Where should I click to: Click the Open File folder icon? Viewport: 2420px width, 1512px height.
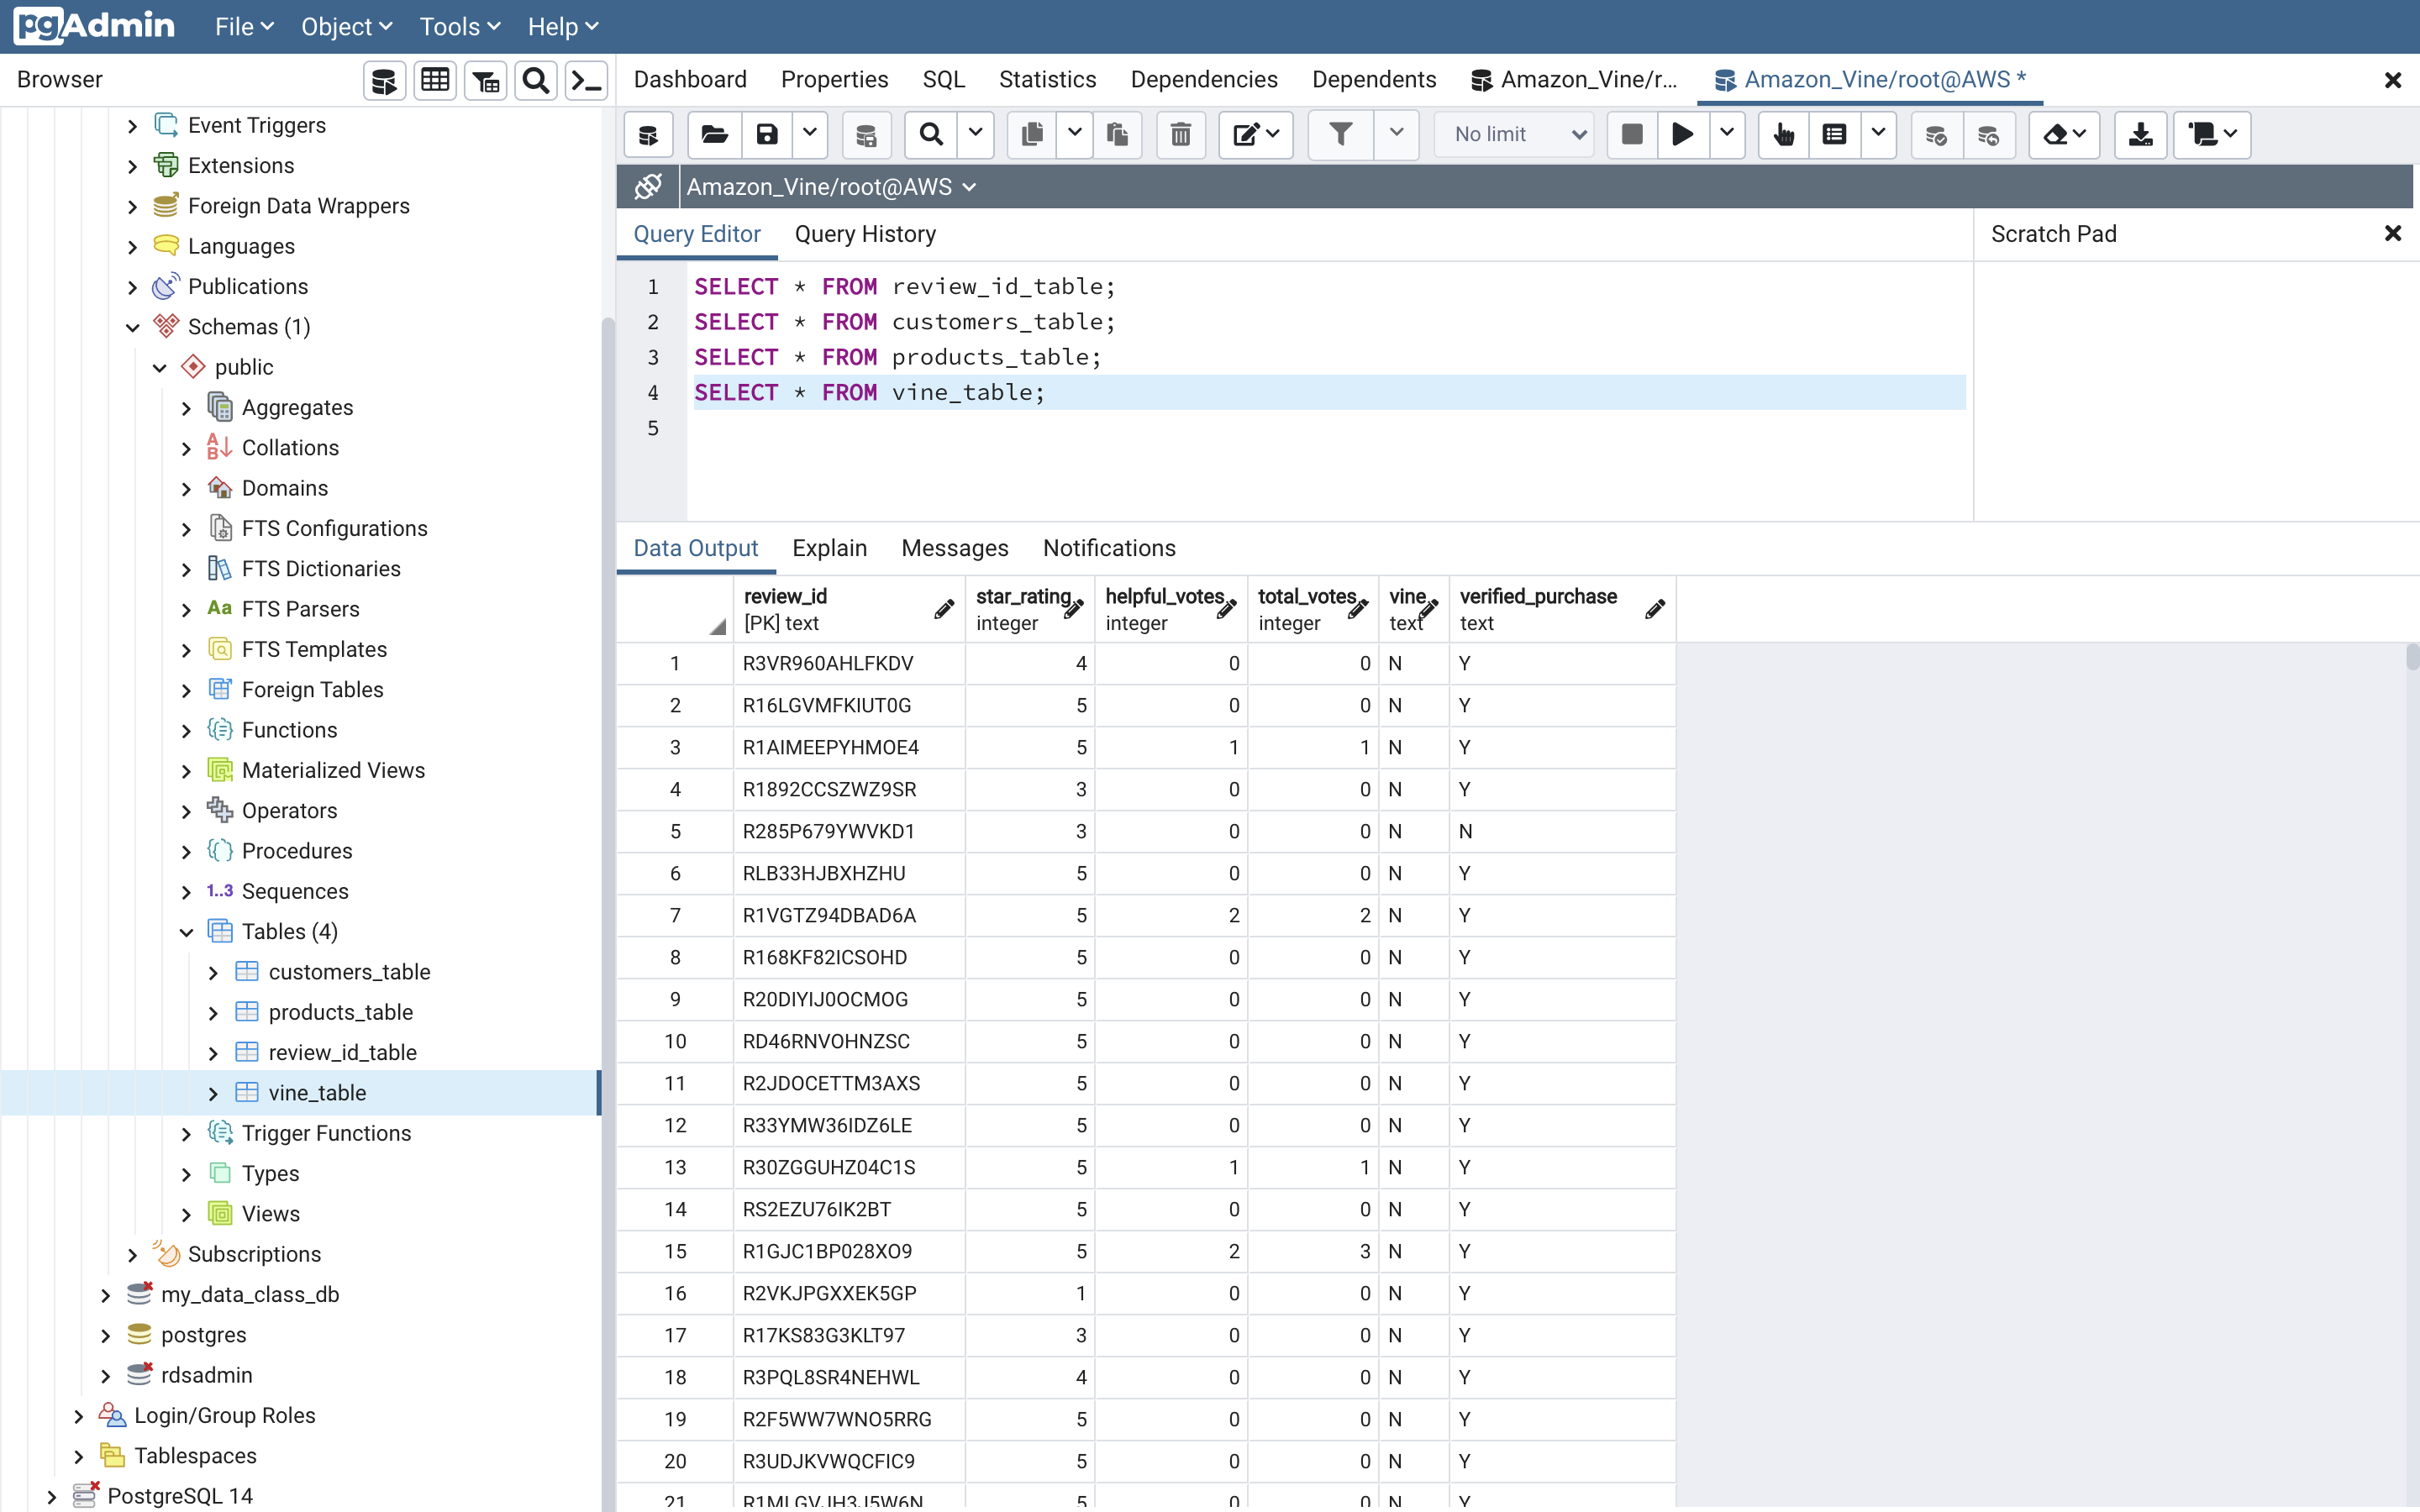[714, 134]
